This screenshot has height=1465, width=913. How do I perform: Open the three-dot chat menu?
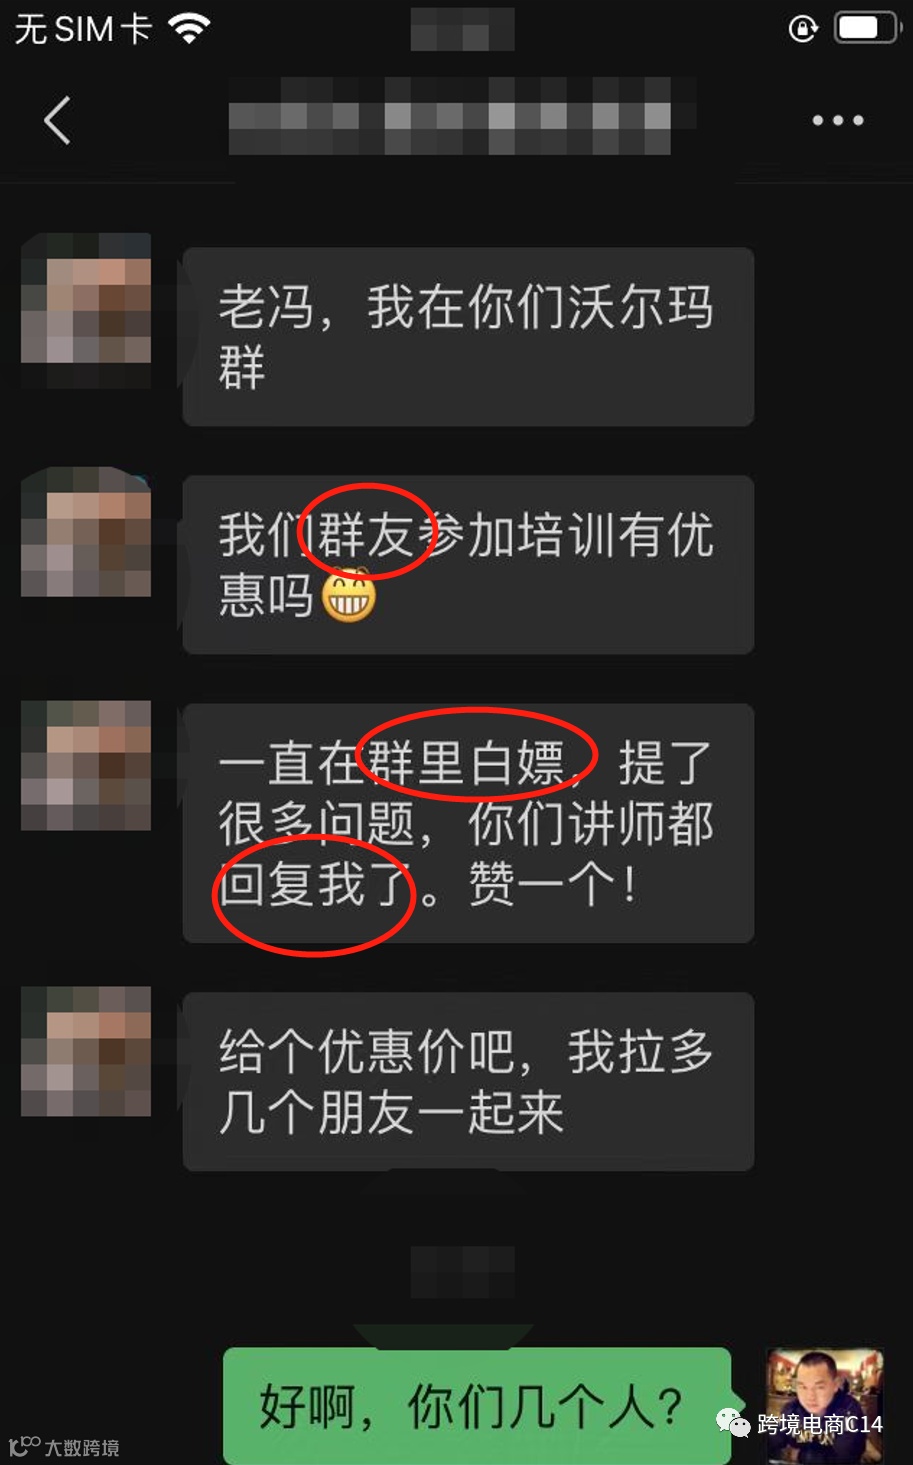click(x=838, y=121)
